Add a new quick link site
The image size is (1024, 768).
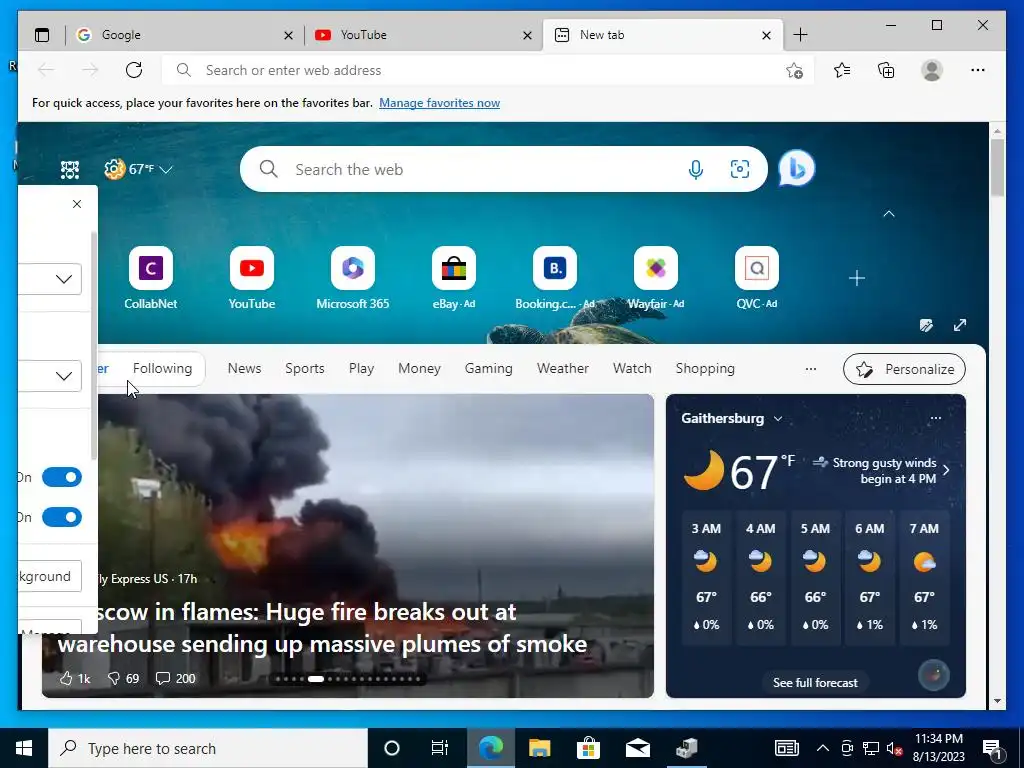857,278
